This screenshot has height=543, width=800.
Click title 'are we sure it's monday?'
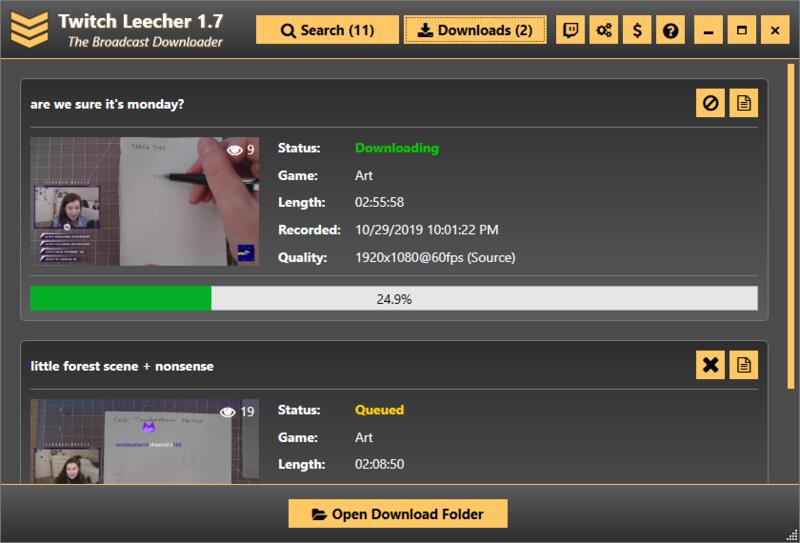point(107,105)
